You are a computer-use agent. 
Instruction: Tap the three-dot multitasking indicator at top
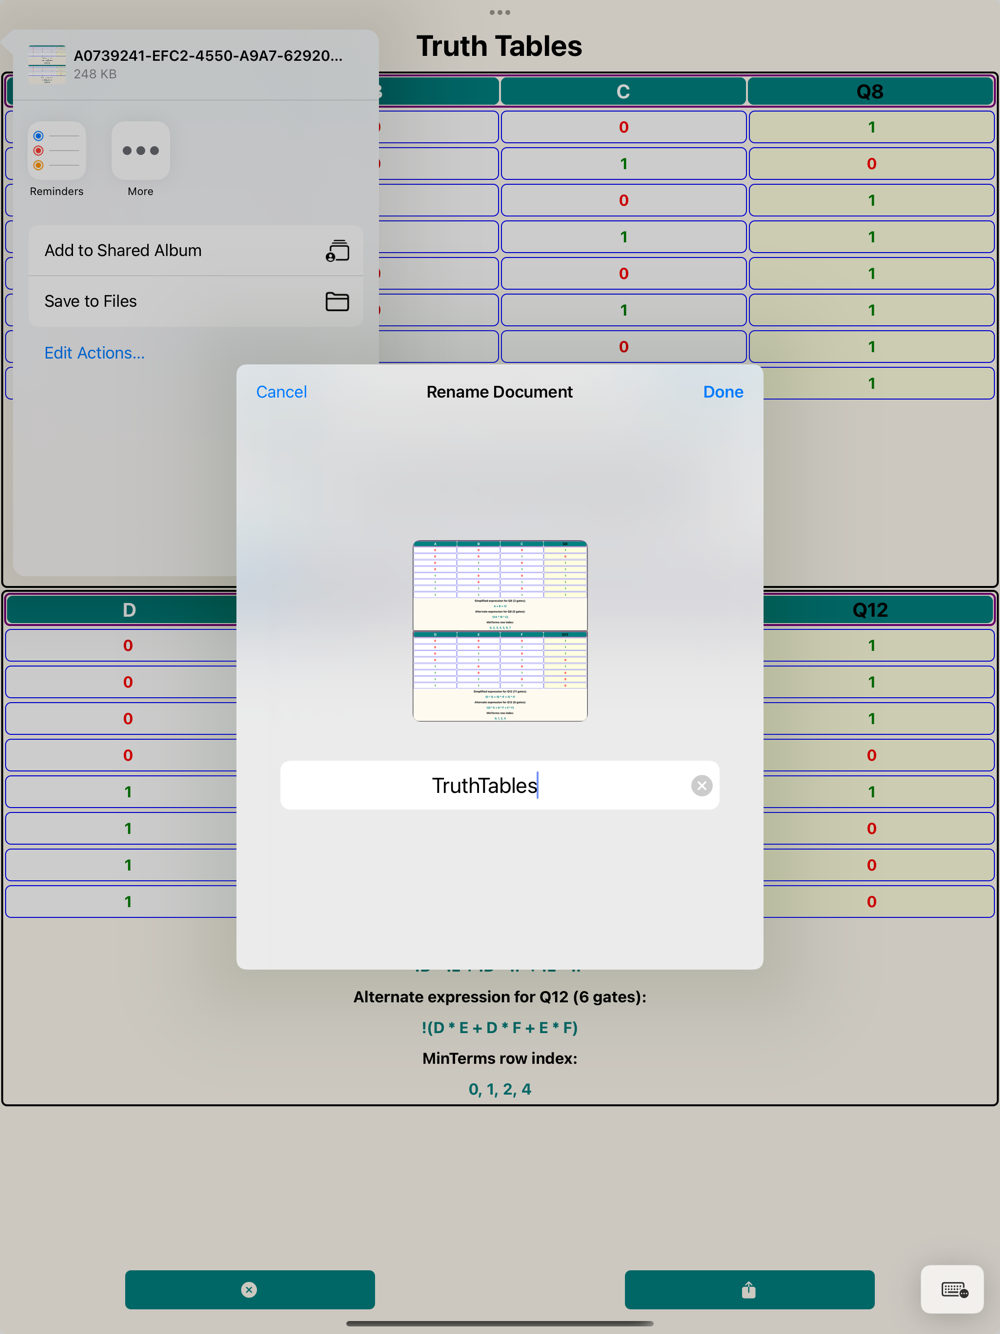tap(500, 13)
